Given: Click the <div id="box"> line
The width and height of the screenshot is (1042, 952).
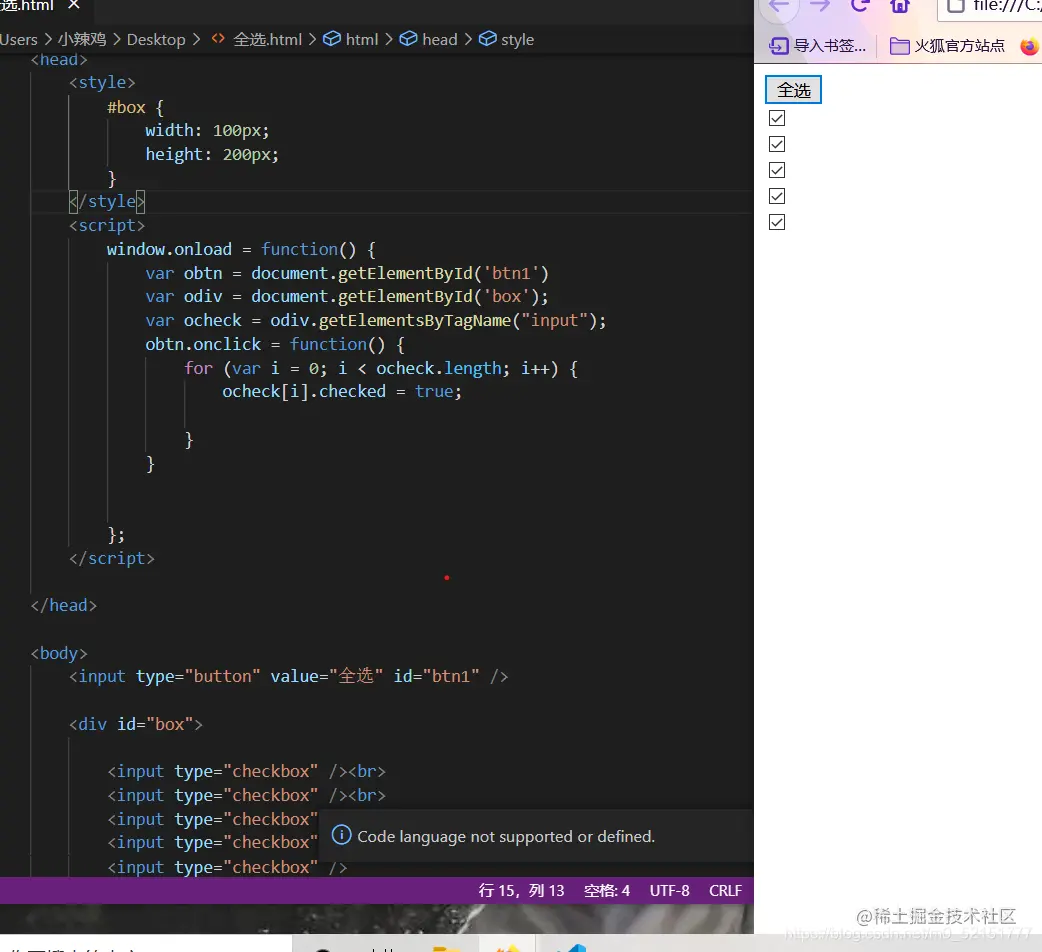Looking at the screenshot, I should 136,725.
